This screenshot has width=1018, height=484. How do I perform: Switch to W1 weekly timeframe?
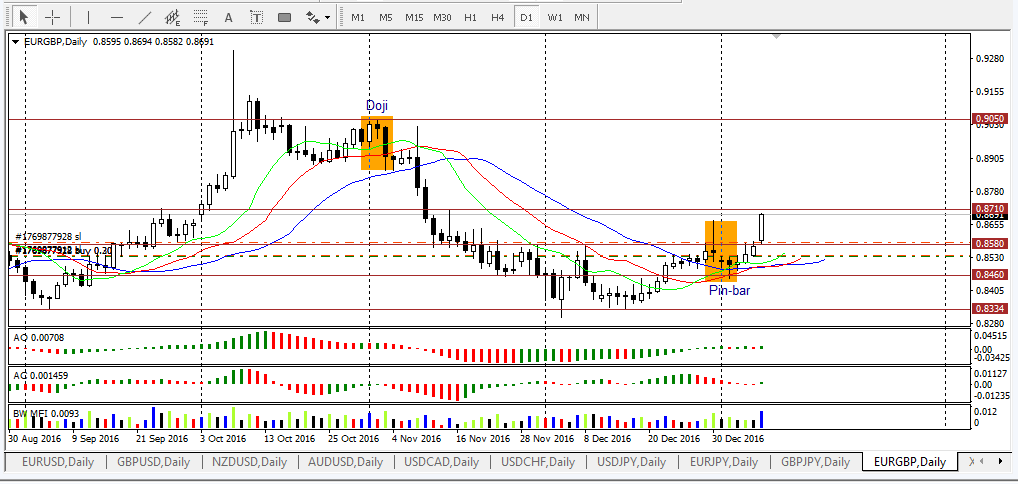point(554,18)
